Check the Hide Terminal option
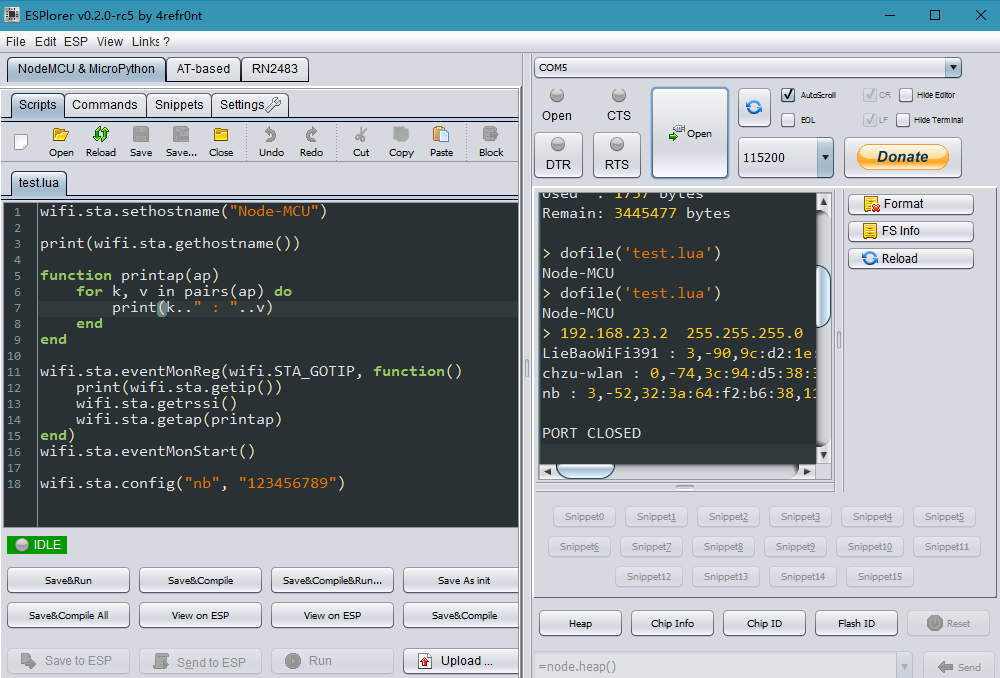Viewport: 1000px width, 678px height. pyautogui.click(x=903, y=120)
